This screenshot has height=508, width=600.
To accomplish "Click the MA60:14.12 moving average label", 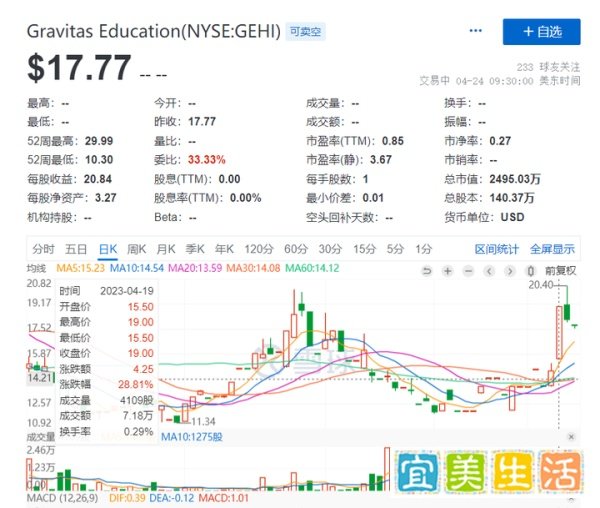I will (x=312, y=268).
